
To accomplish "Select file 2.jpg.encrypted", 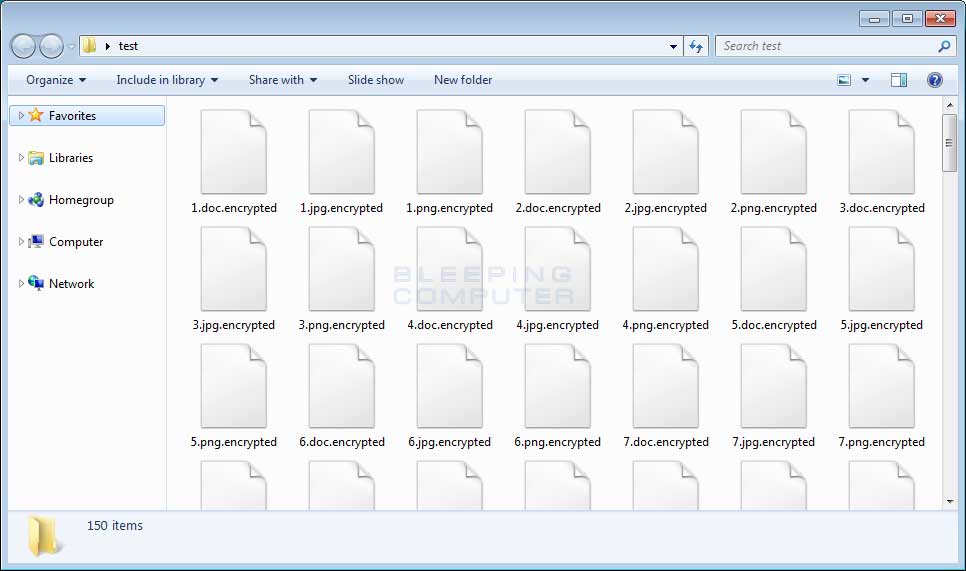I will click(665, 161).
